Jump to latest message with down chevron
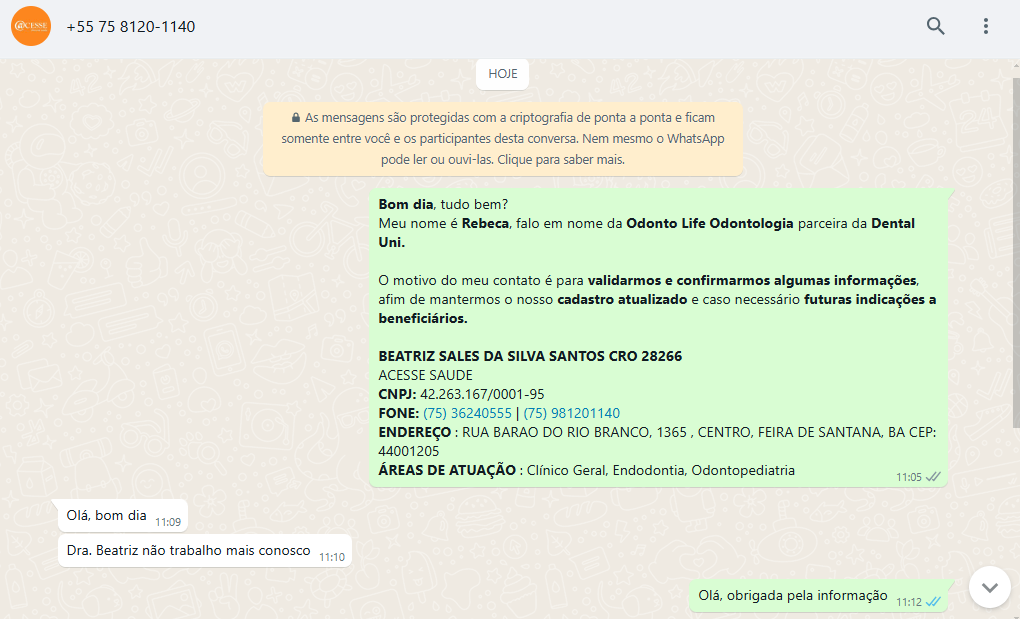 (x=989, y=587)
